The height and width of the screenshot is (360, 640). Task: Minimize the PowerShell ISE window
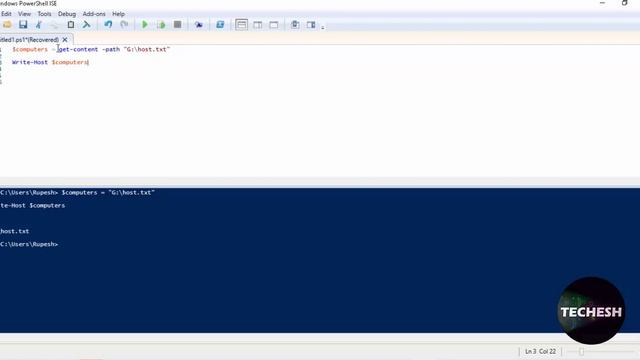pos(602,3)
